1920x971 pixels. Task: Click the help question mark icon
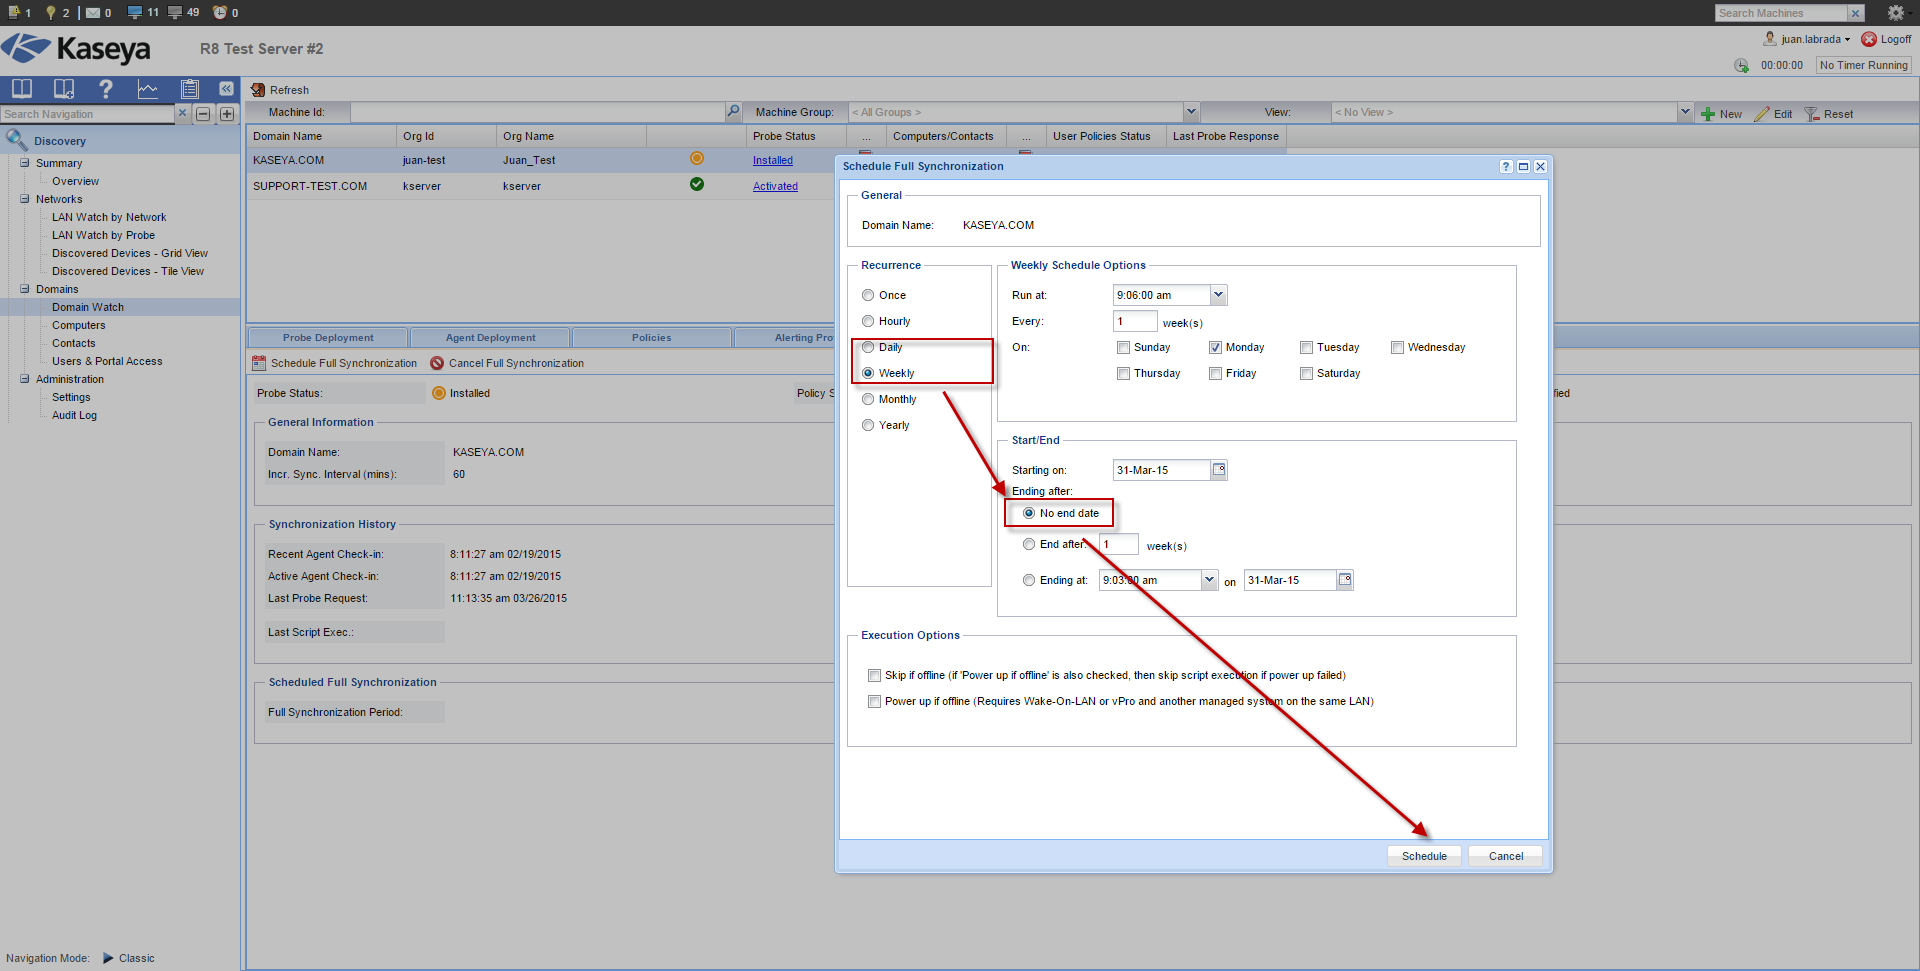coord(105,89)
